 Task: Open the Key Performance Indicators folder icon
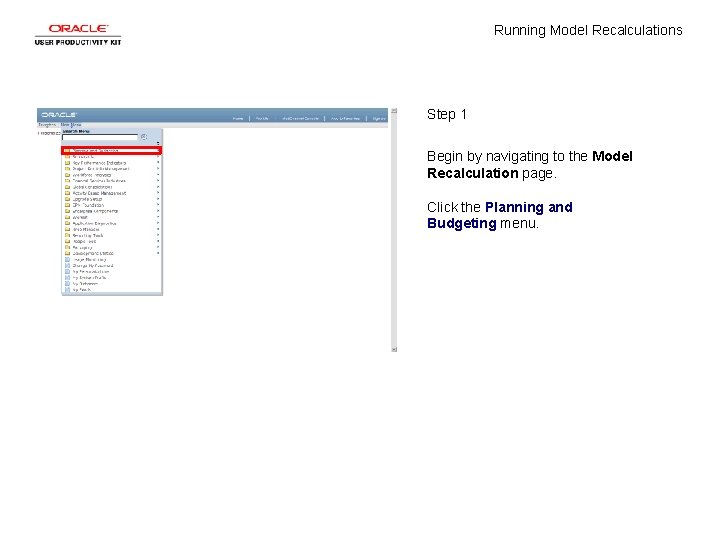[68, 163]
